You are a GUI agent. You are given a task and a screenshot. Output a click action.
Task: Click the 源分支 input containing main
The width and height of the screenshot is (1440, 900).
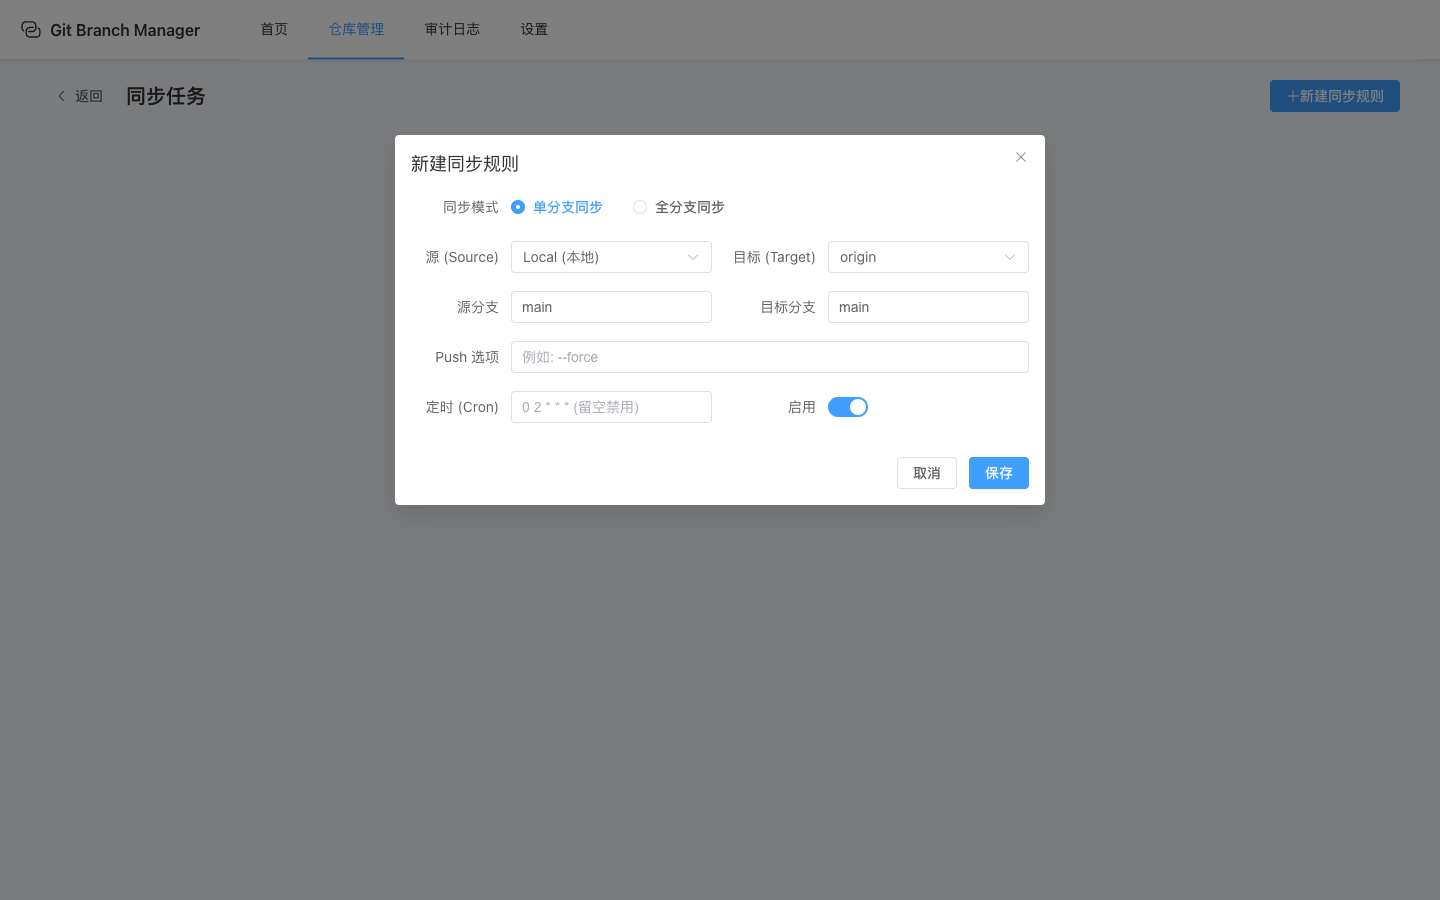(x=611, y=306)
